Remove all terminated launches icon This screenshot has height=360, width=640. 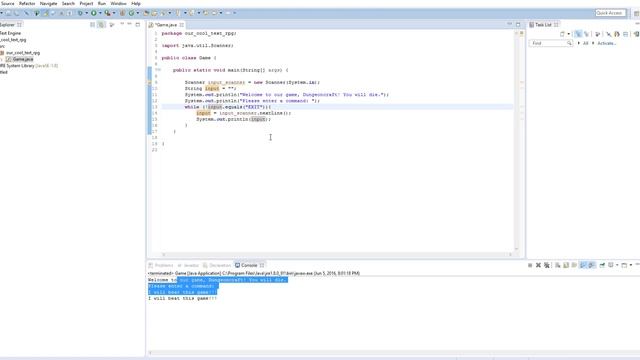pos(547,265)
